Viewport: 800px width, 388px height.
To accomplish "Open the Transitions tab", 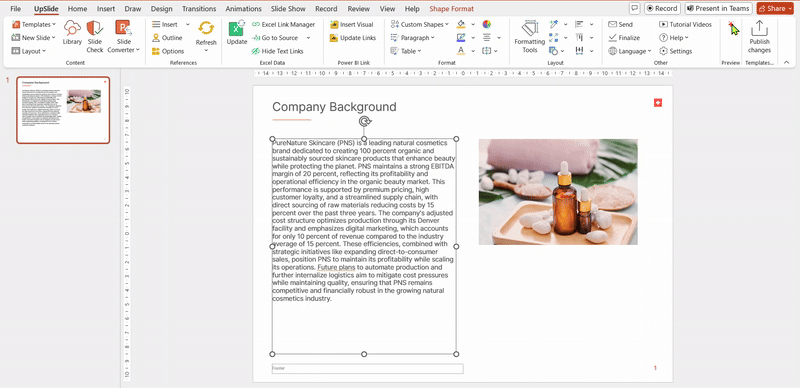I will [199, 9].
